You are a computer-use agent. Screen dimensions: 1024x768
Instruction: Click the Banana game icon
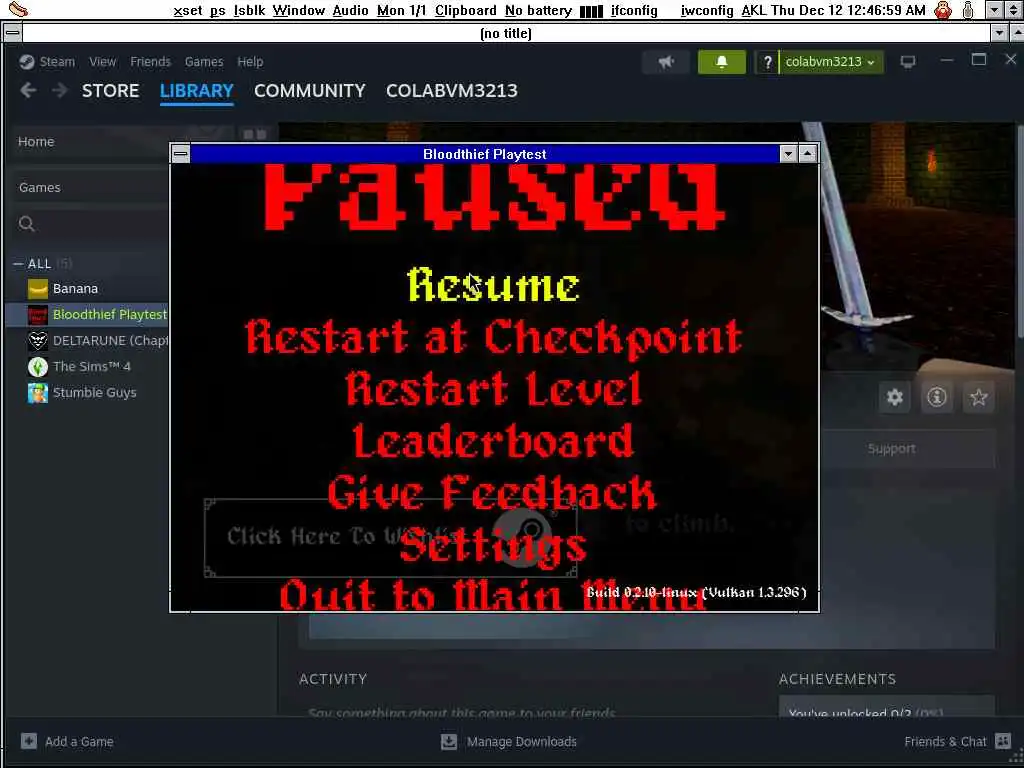click(38, 289)
